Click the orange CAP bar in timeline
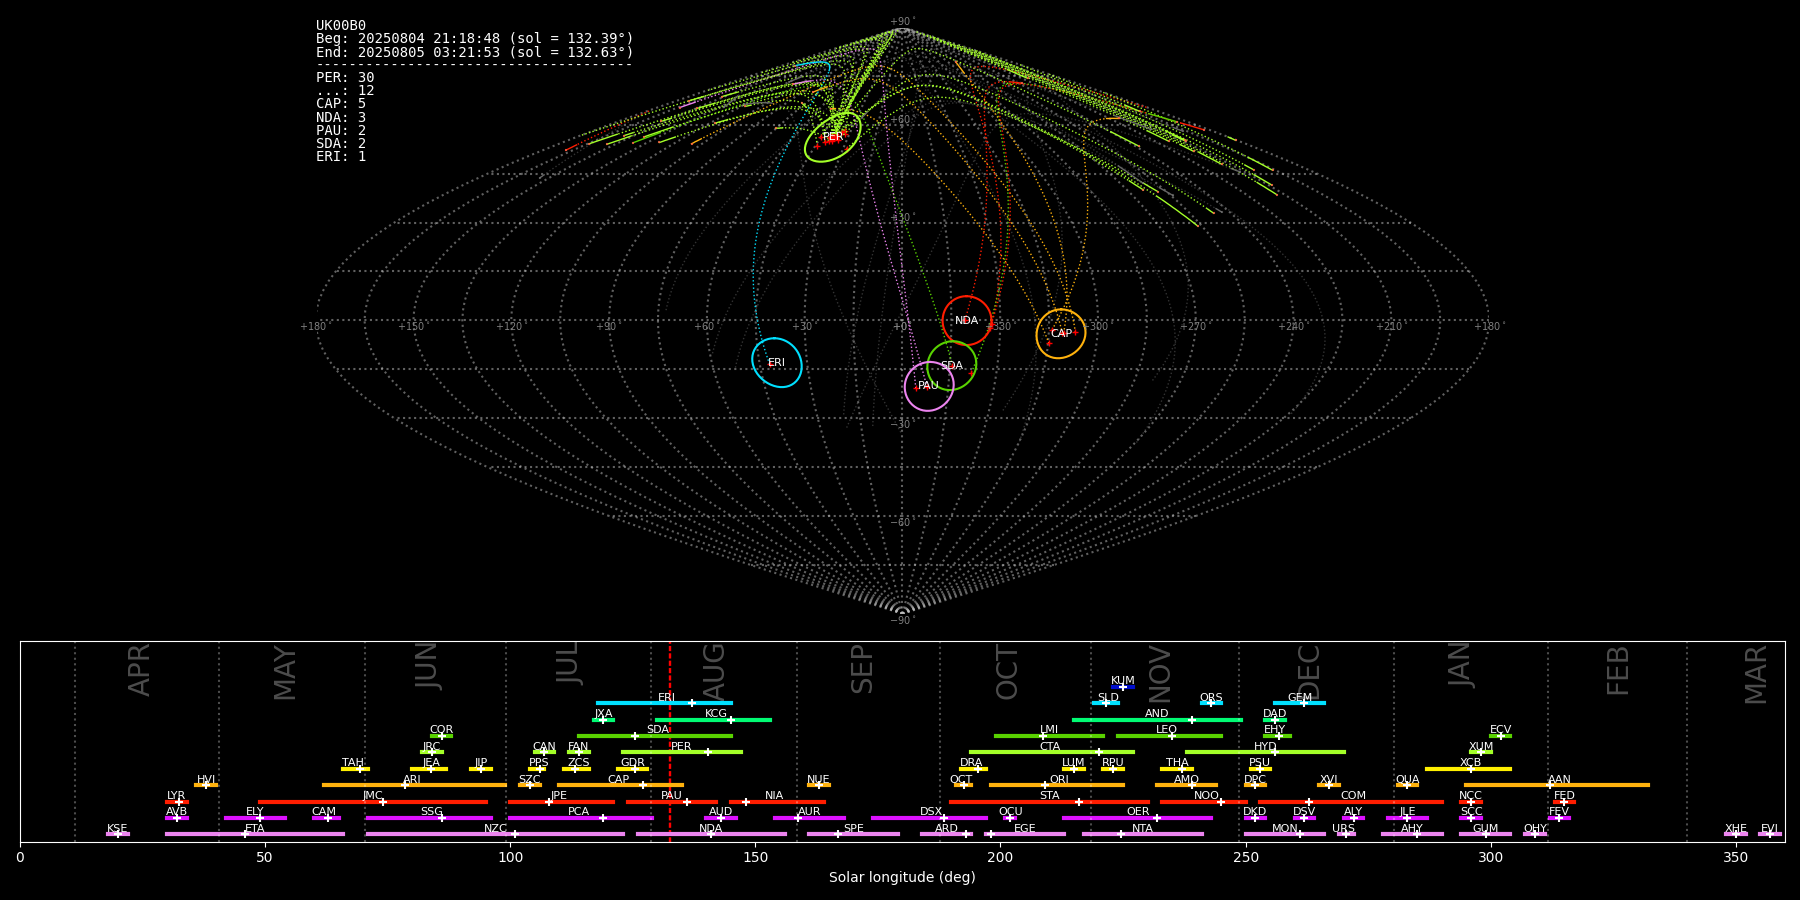The height and width of the screenshot is (900, 1800). pyautogui.click(x=620, y=785)
